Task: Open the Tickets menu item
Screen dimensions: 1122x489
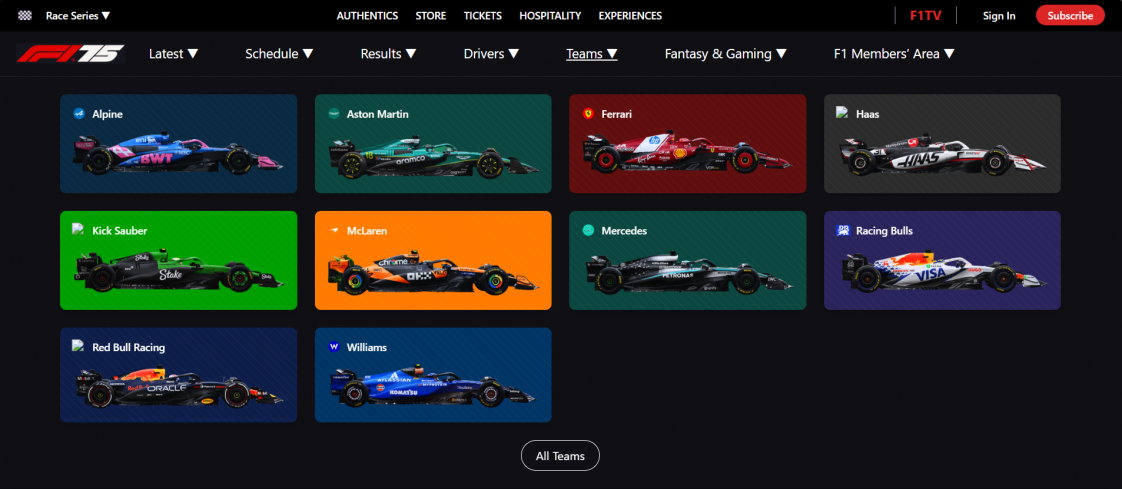Action: 482,15
